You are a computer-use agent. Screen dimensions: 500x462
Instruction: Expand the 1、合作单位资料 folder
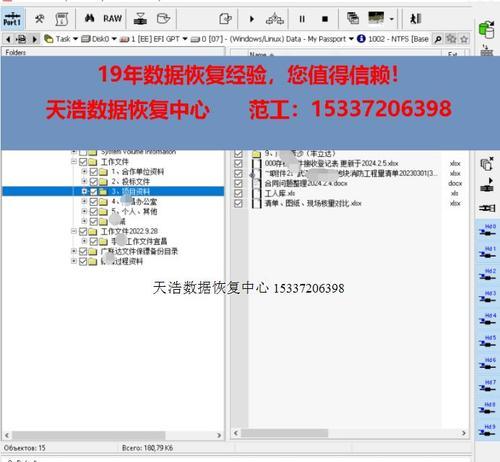[x=84, y=172]
